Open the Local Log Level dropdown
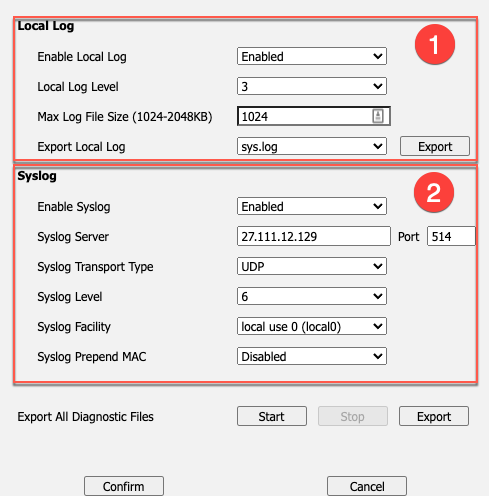 pyautogui.click(x=312, y=86)
